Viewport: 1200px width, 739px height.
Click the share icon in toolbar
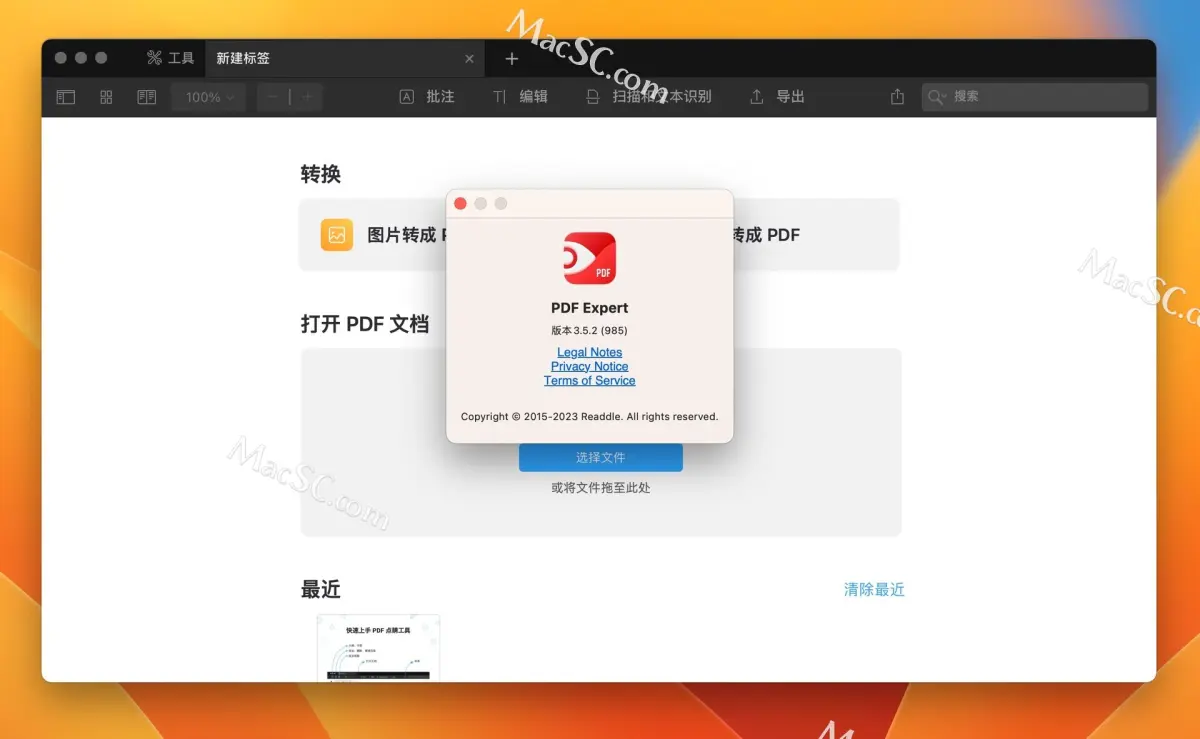tap(897, 96)
